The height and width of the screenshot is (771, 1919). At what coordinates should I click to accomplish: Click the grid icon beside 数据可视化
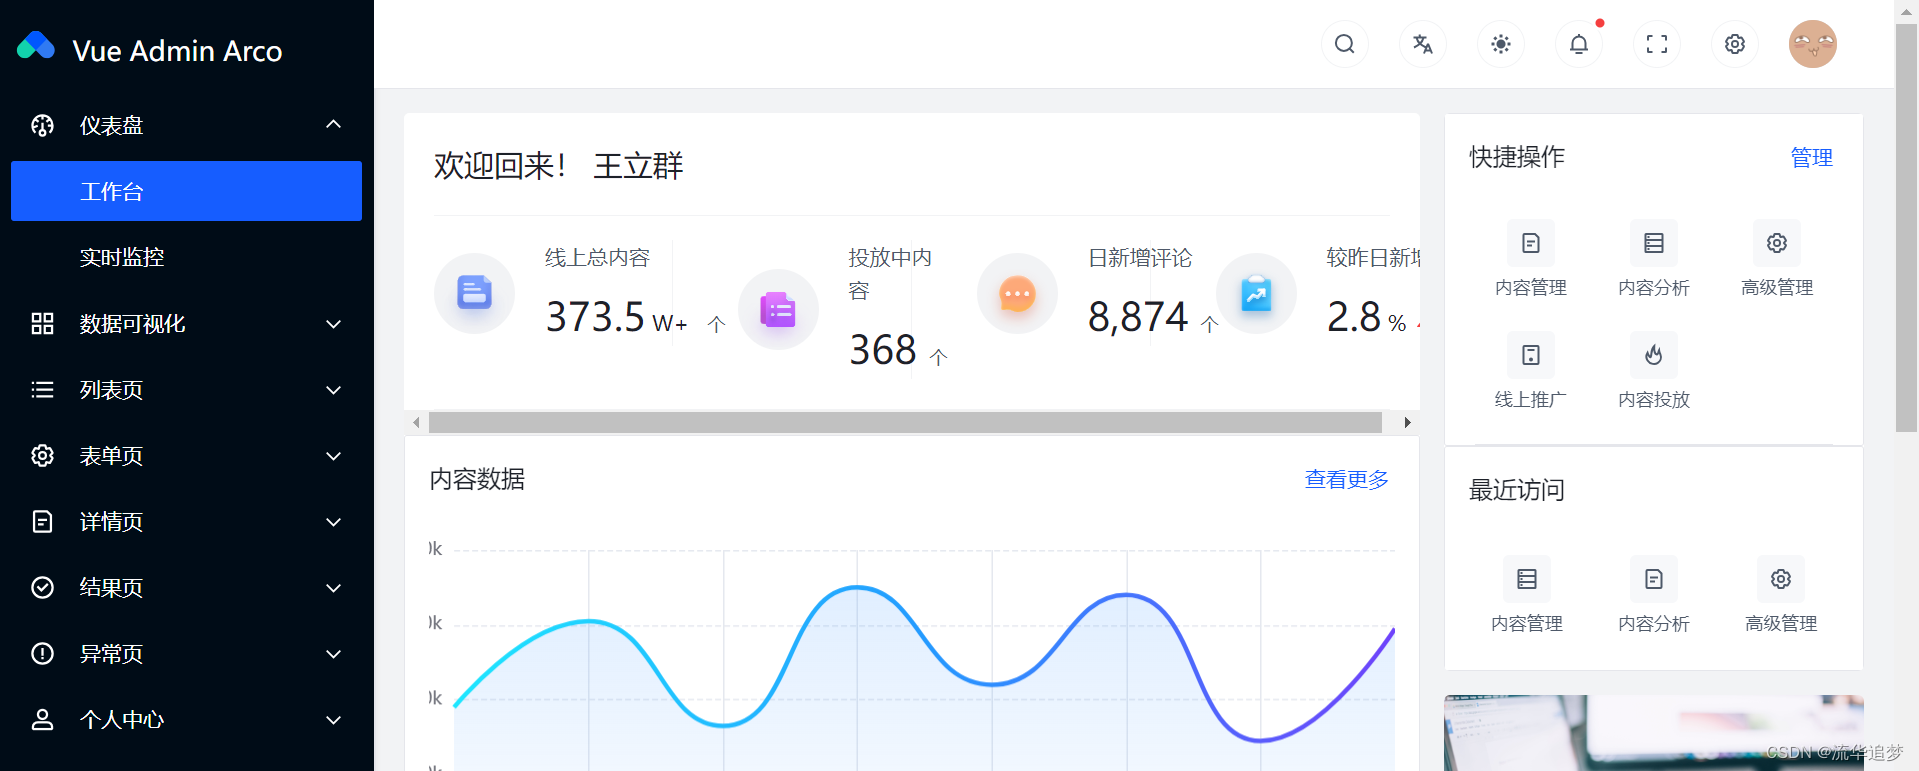pyautogui.click(x=42, y=323)
